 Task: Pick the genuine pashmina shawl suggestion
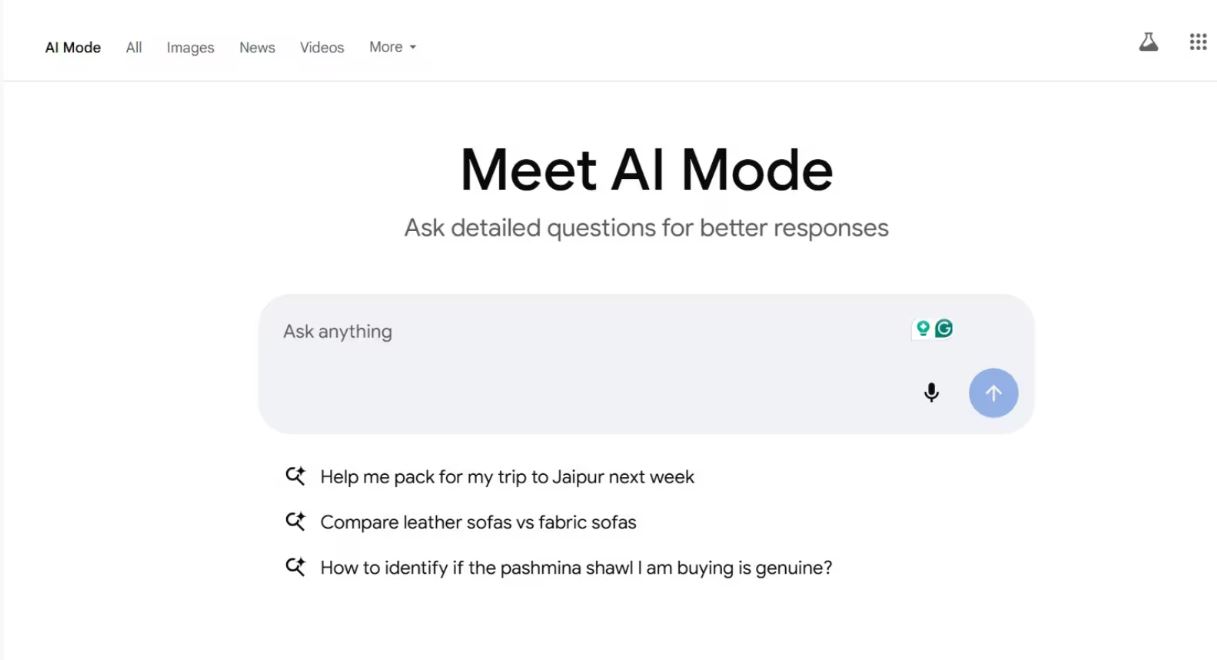pyautogui.click(x=576, y=568)
